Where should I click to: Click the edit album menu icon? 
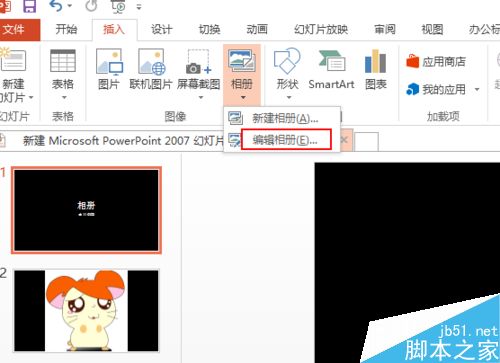[x=234, y=140]
